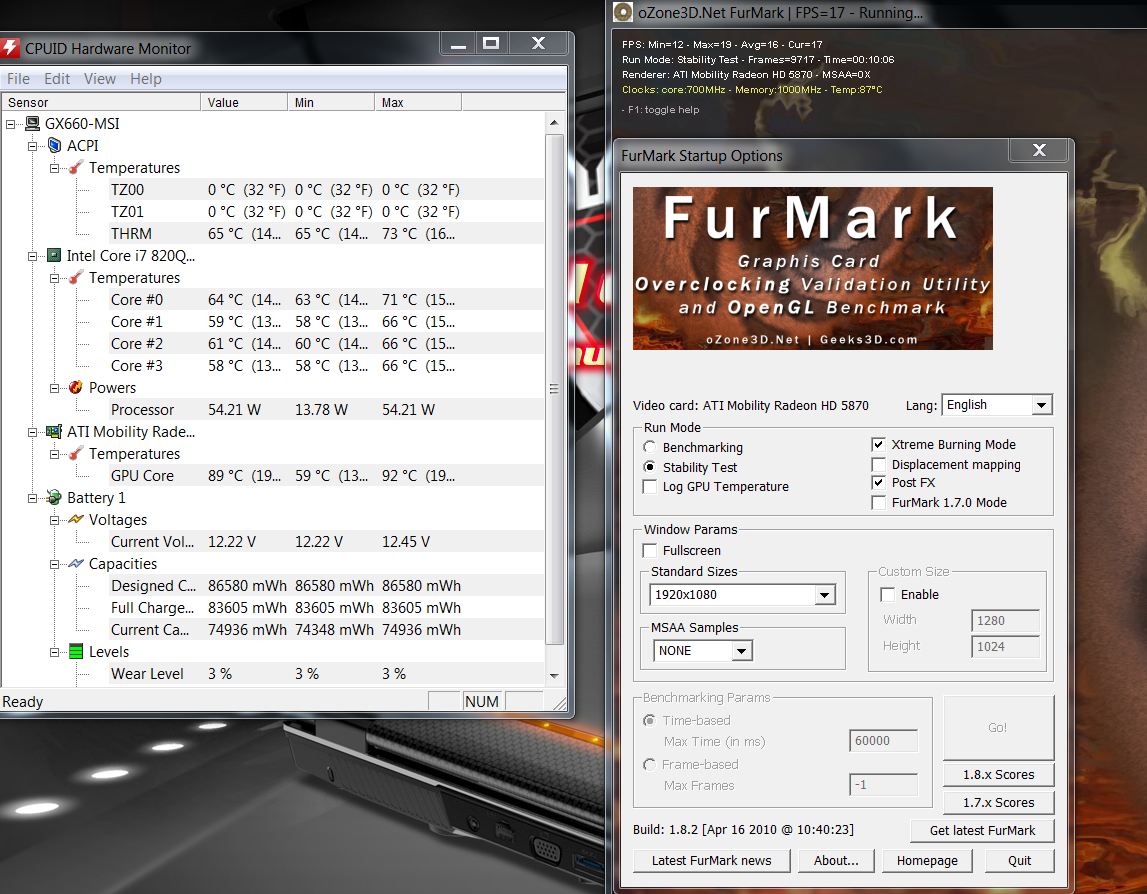
Task: Click the FurMark banner image
Action: point(813,268)
